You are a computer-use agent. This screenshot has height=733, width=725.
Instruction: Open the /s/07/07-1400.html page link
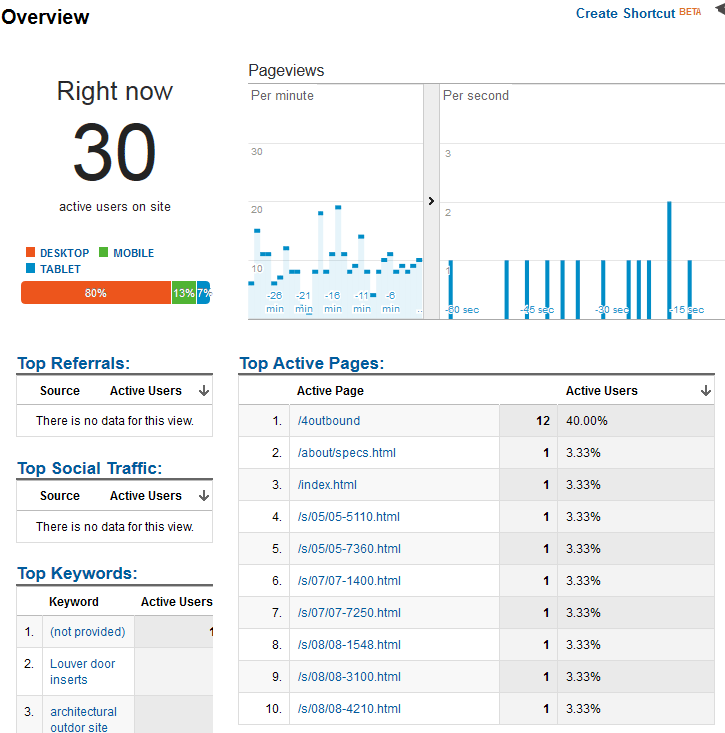pos(349,581)
